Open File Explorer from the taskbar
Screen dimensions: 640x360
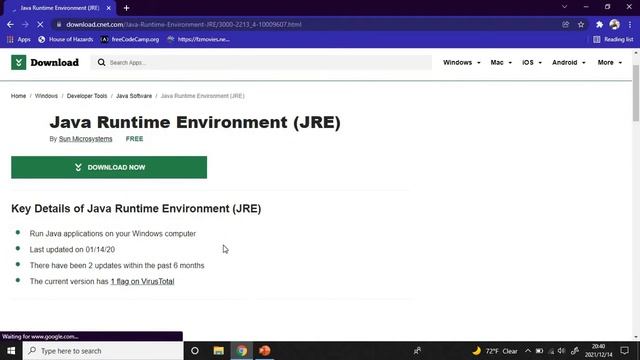pos(218,351)
